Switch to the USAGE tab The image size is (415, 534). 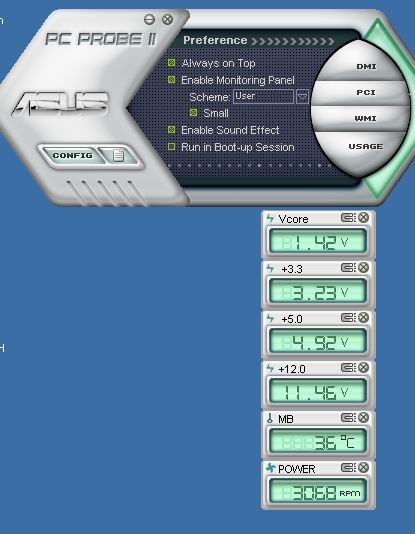tap(366, 146)
